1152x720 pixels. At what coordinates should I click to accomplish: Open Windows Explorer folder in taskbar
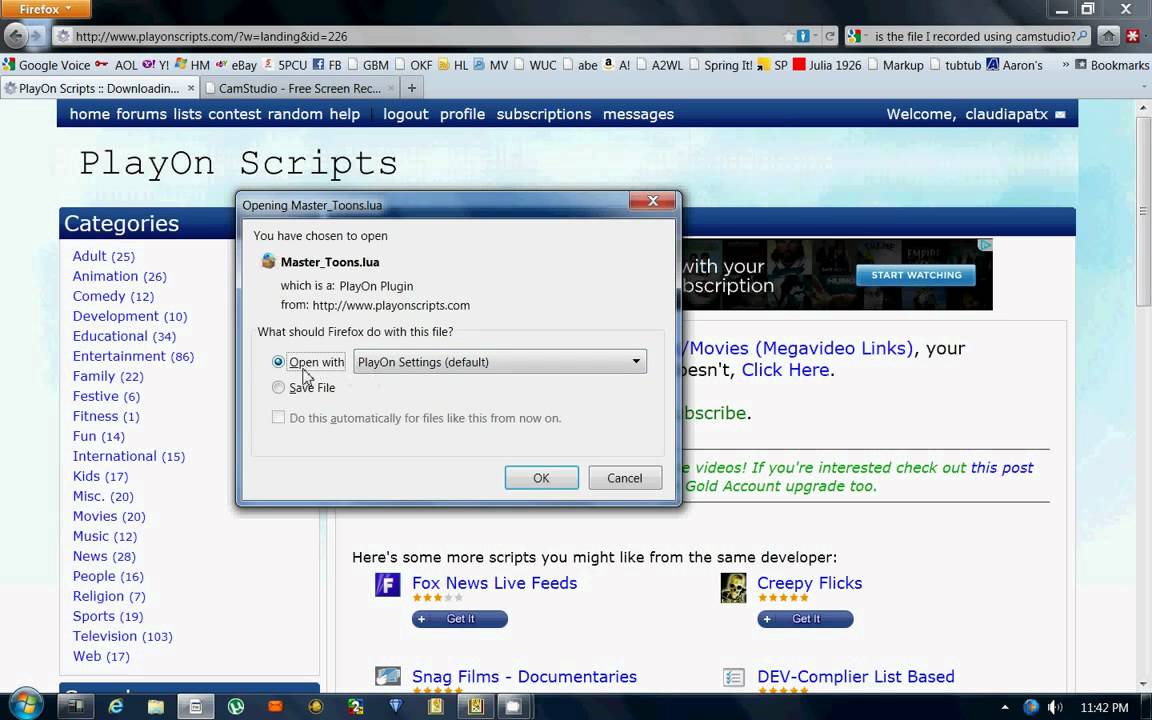(x=156, y=707)
